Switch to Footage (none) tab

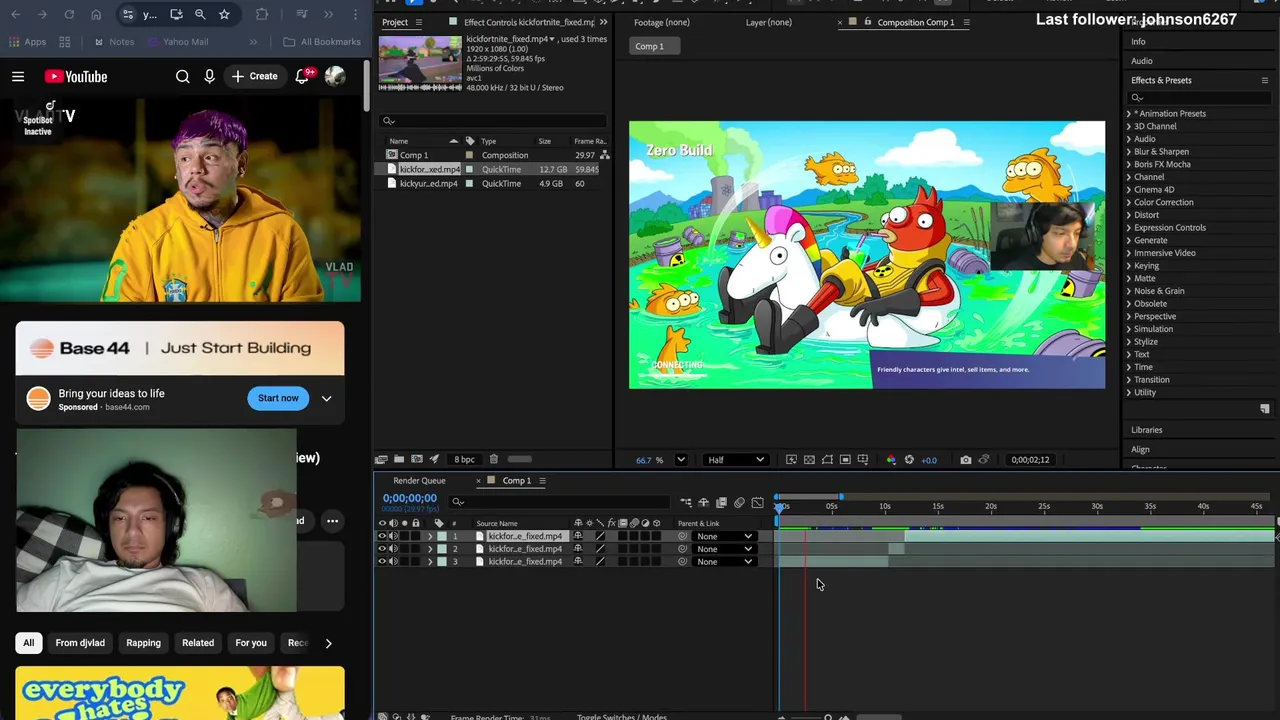click(x=661, y=22)
